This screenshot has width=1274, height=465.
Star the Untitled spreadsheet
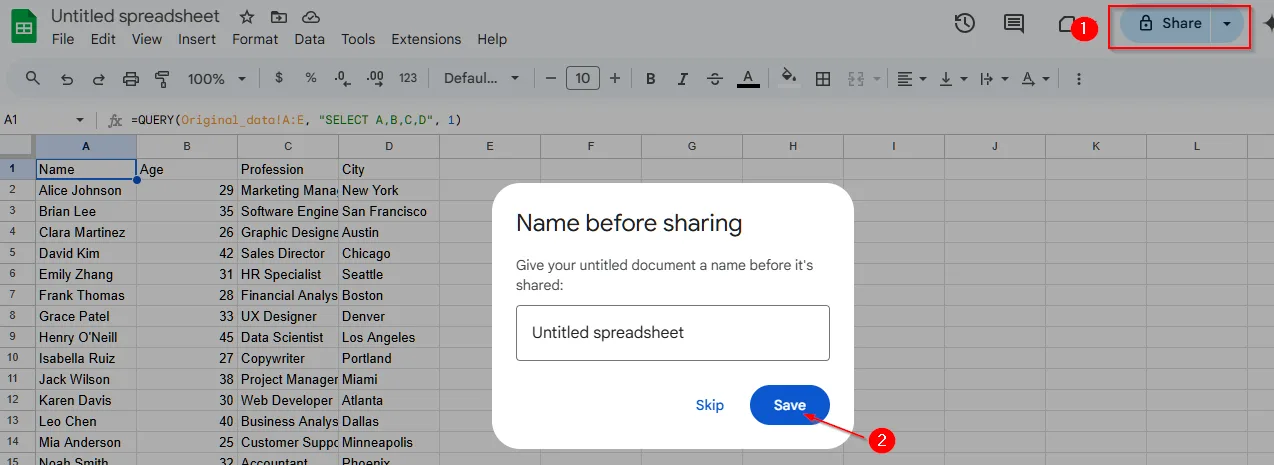[x=246, y=17]
